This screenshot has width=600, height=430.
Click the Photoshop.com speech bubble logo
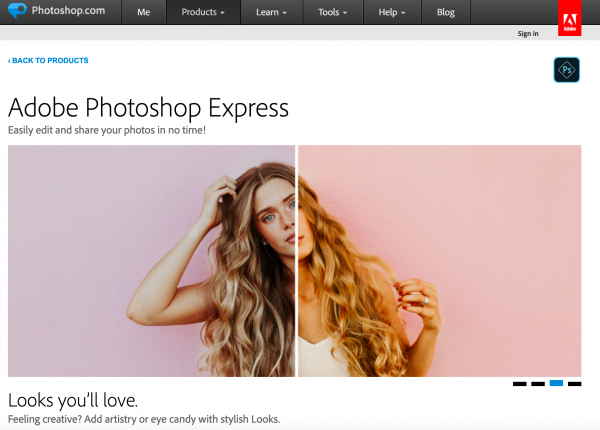[x=17, y=10]
